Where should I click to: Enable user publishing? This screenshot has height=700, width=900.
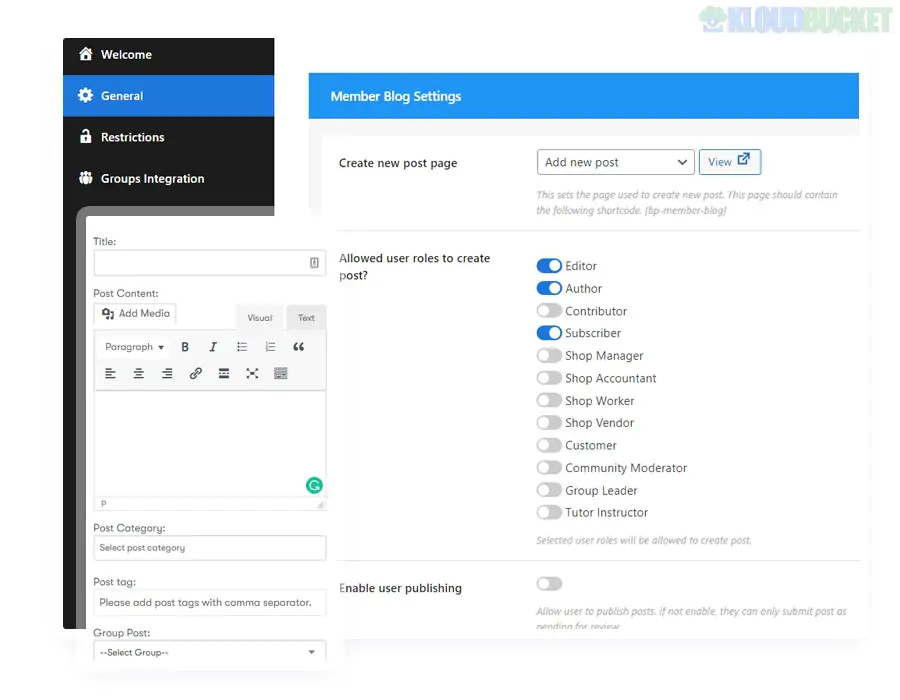coord(549,583)
